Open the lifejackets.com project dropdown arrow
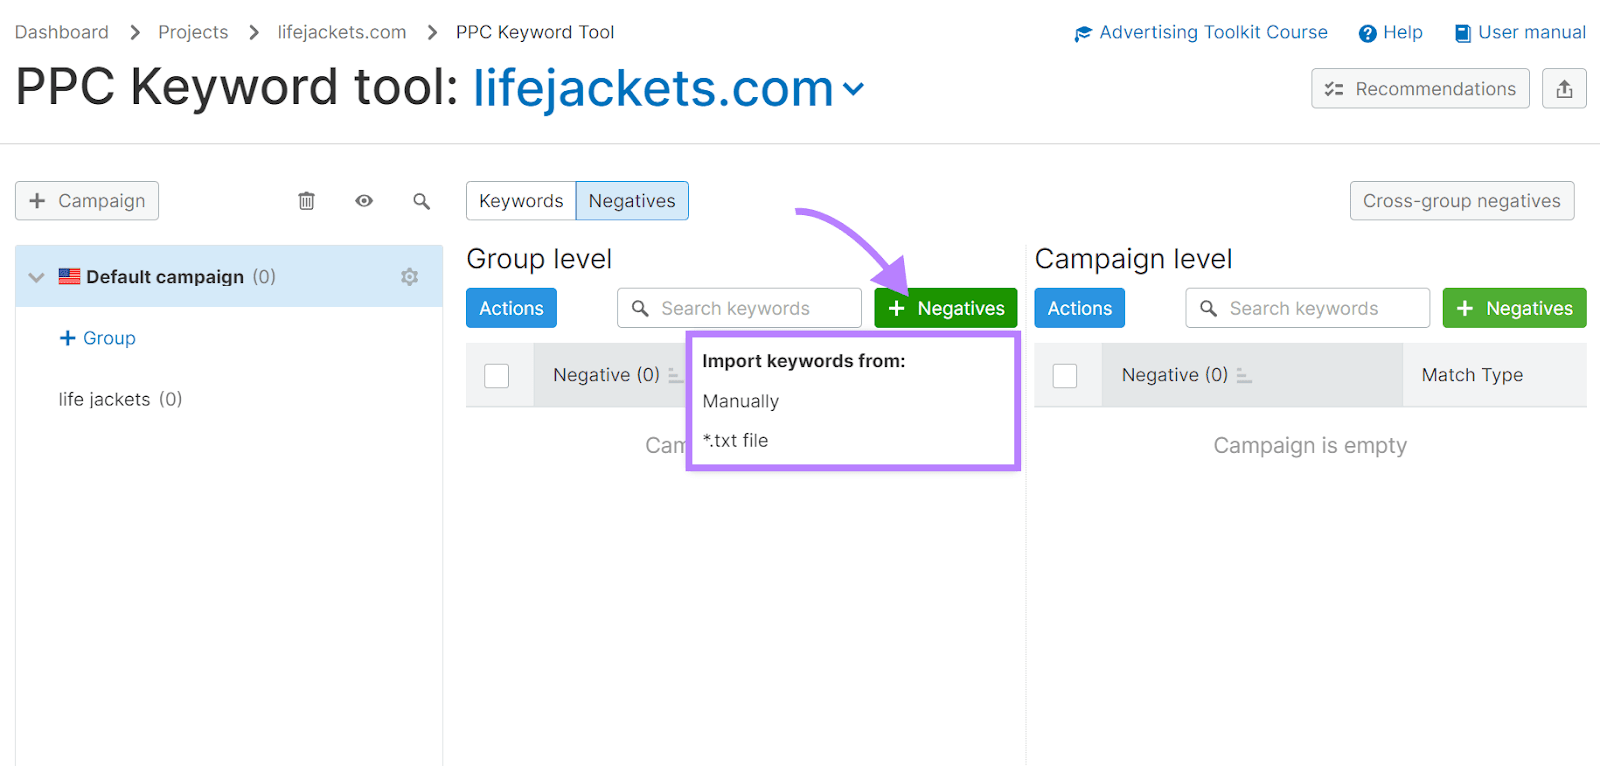 coord(853,89)
